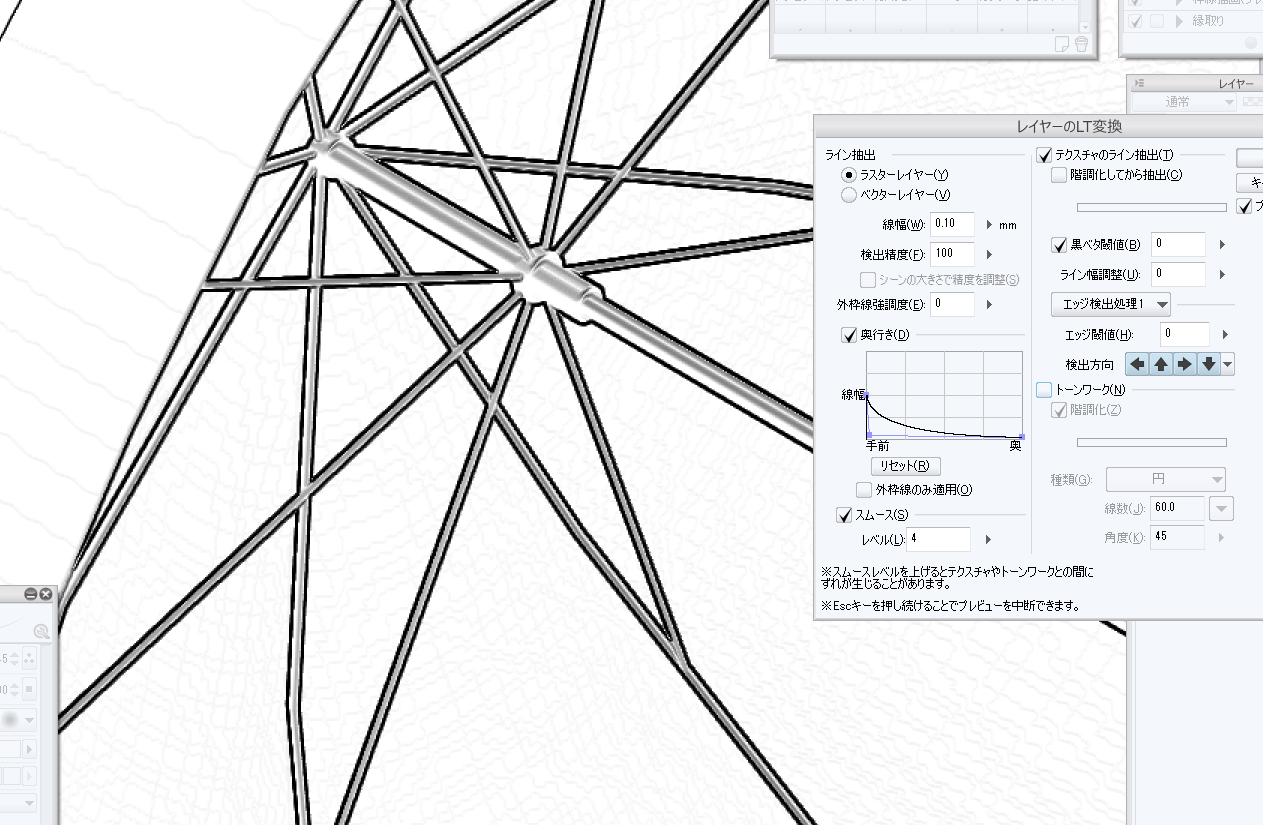
Task: Click the top panel scroll down arrow
Action: tap(1086, 26)
